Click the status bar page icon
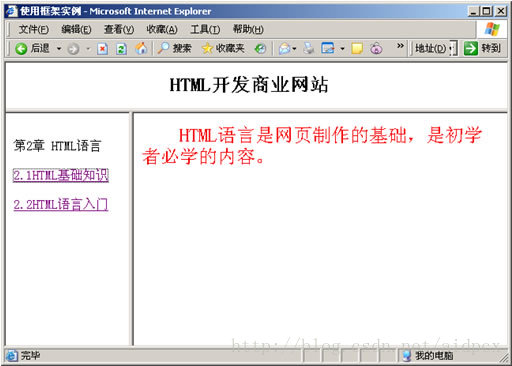Screen dimensions: 512x366 pos(12,356)
